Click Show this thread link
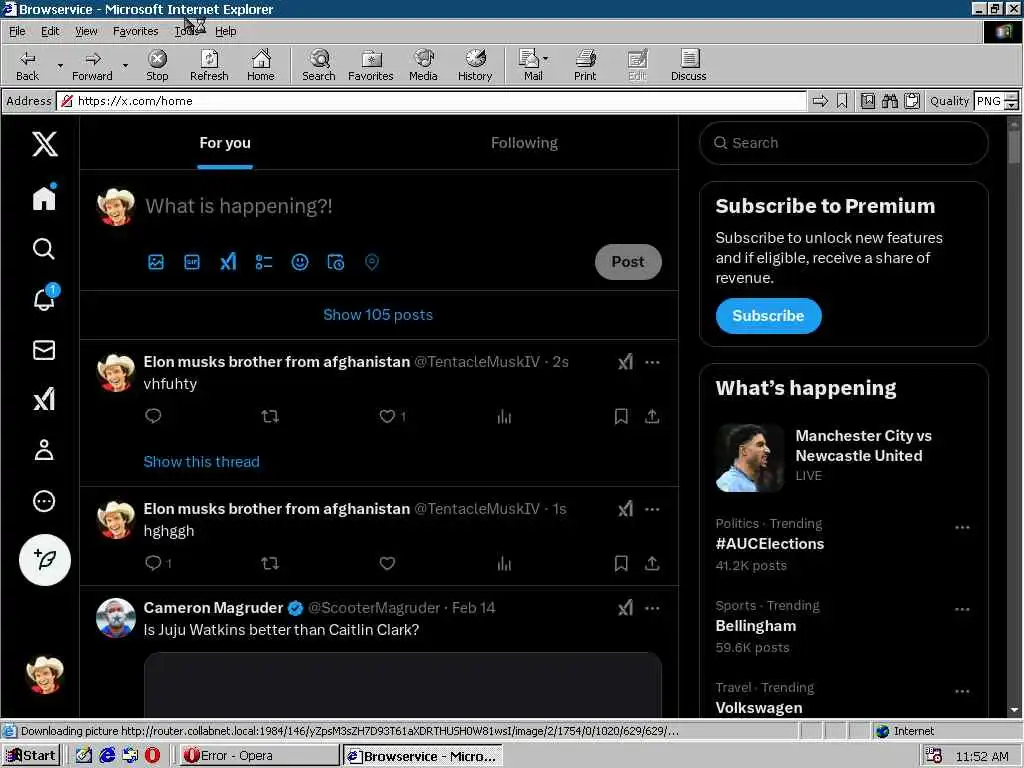Screen dimensions: 1024x768 tap(201, 462)
